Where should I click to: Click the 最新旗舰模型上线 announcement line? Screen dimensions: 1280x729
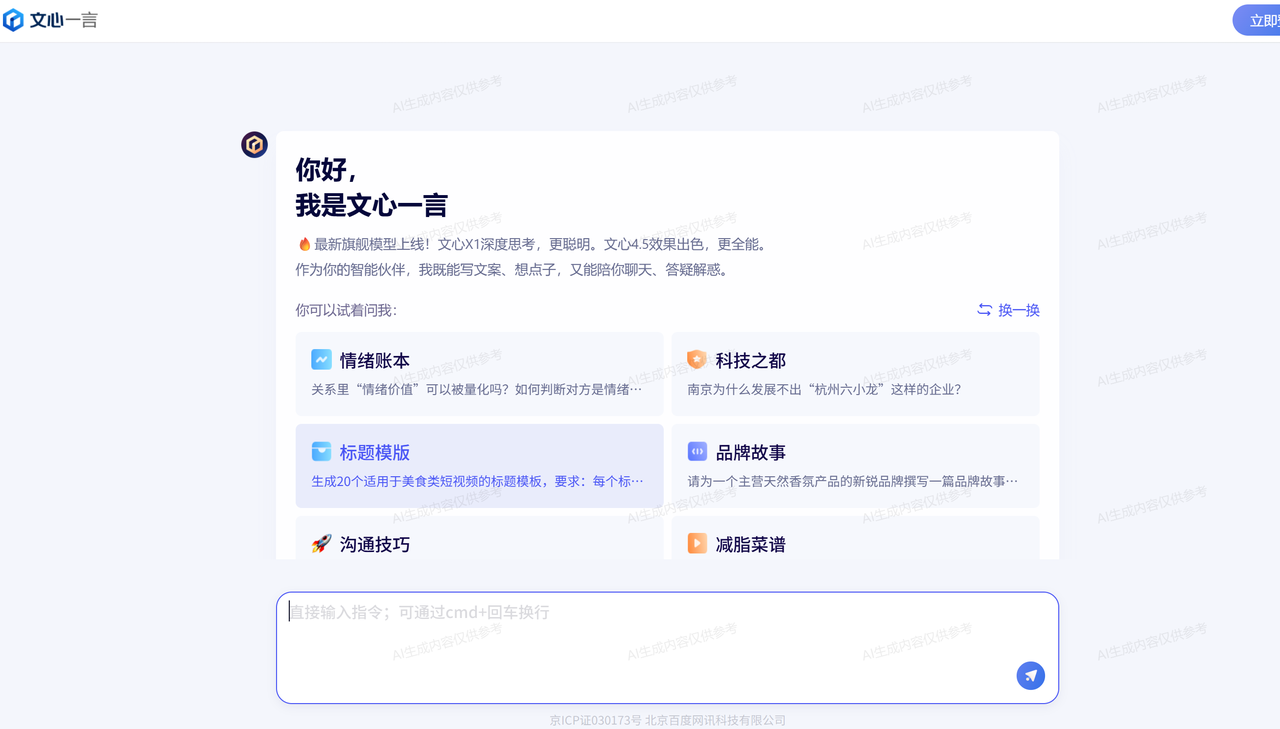[x=533, y=244]
